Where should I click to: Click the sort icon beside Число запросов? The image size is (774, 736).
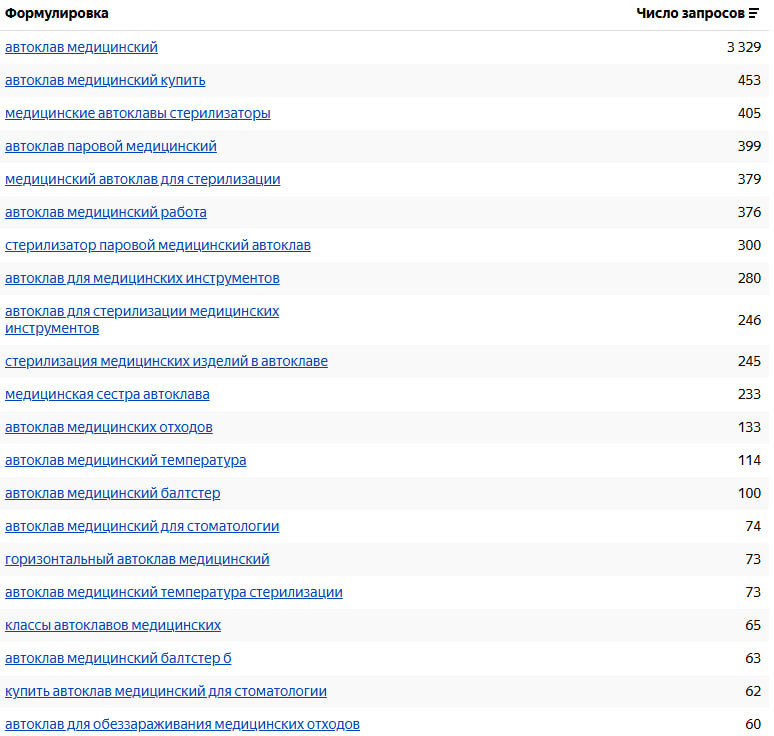point(754,14)
